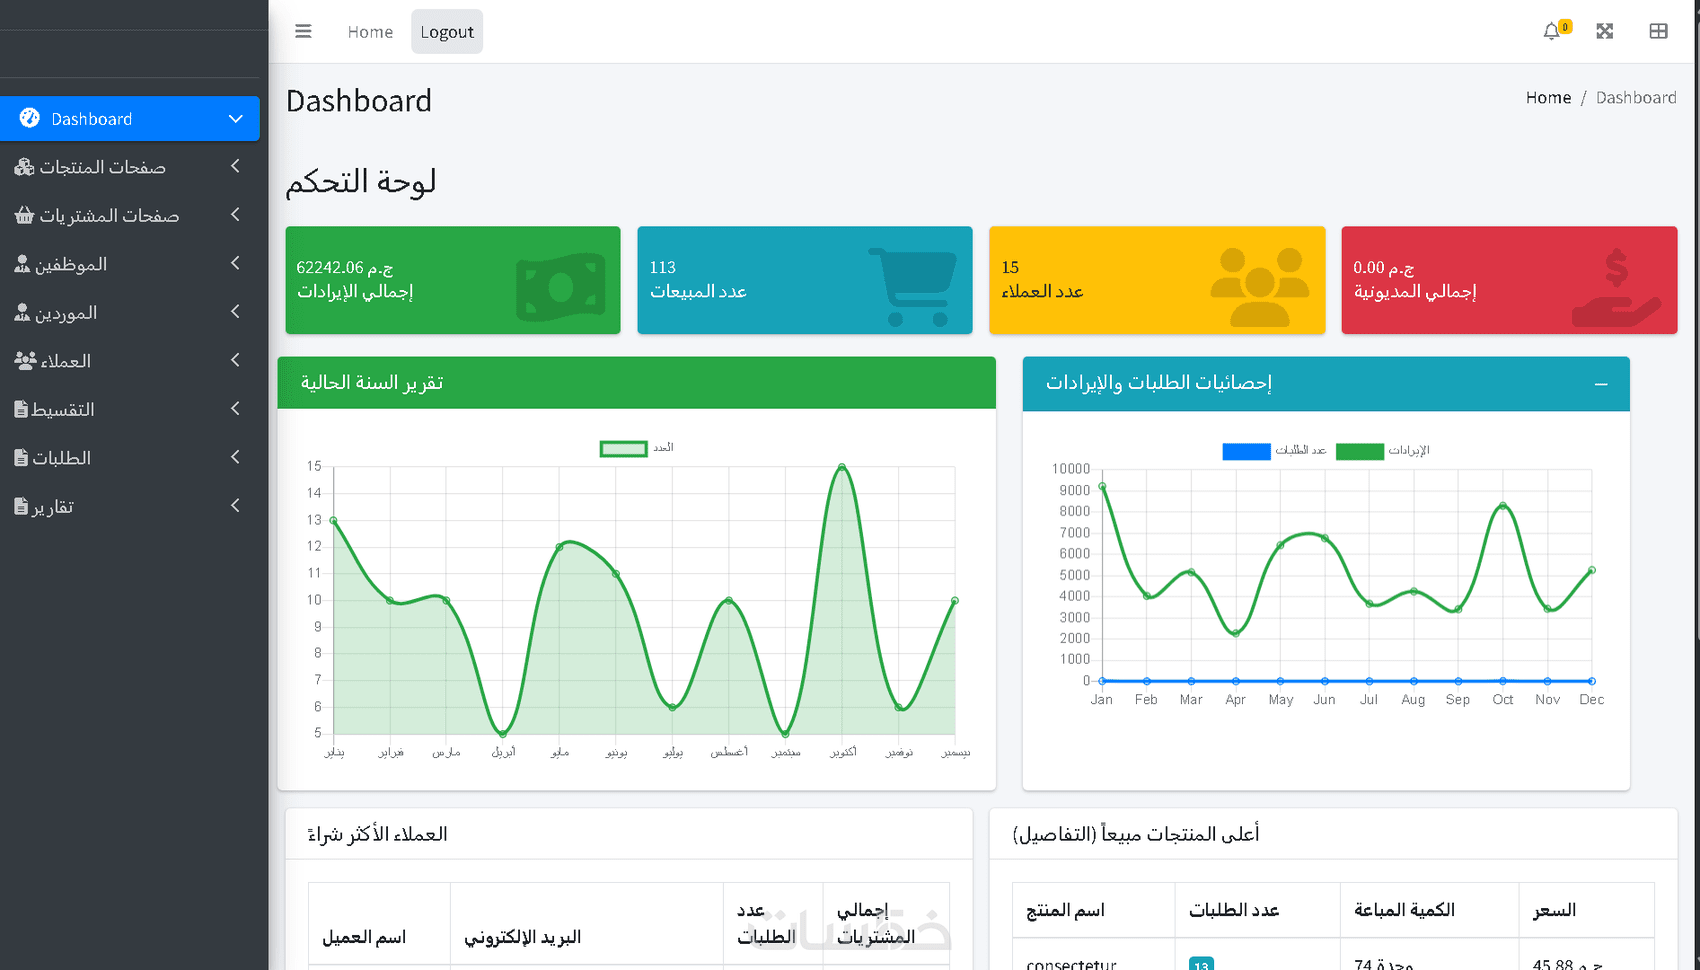The image size is (1700, 970).
Task: Click the Logout link in top bar
Action: pos(447,32)
